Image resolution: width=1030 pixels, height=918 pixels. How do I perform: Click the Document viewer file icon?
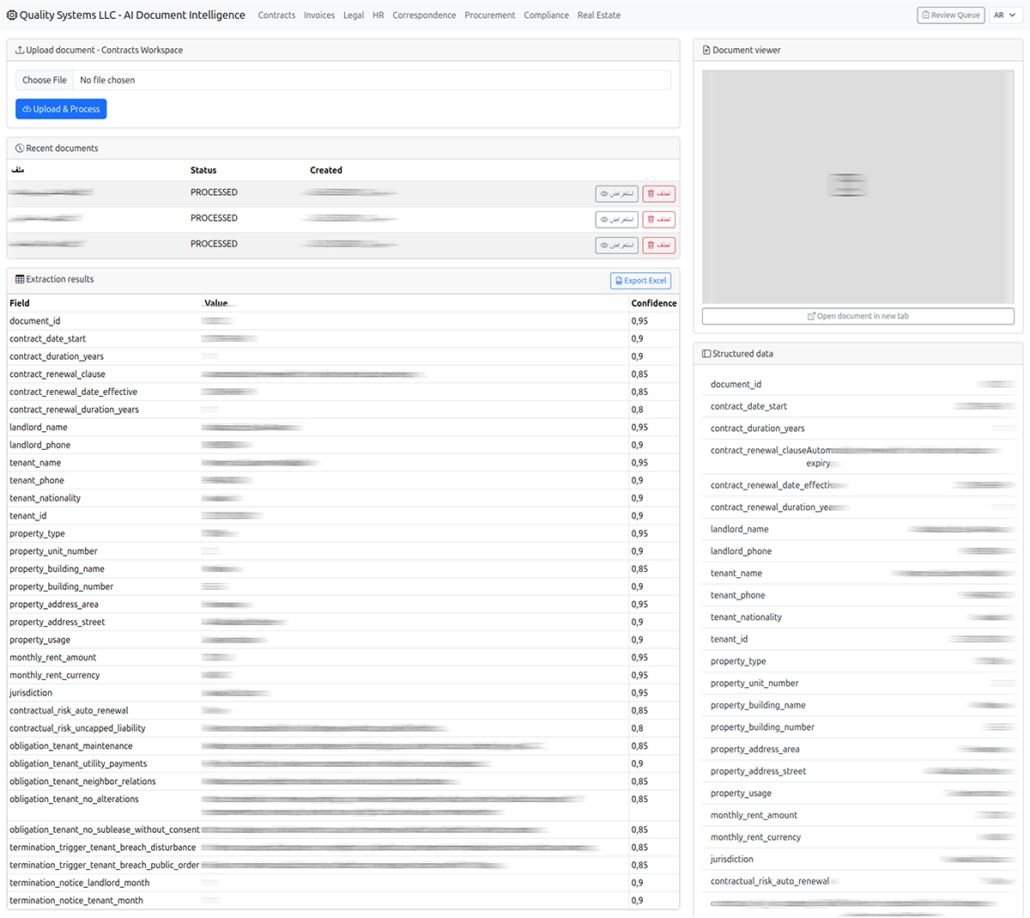(x=707, y=50)
